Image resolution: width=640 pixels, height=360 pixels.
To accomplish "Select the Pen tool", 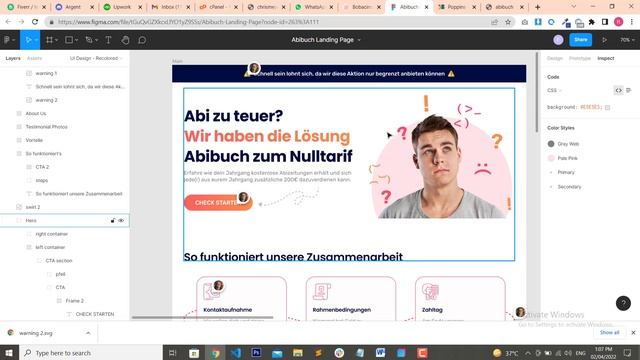I will tap(89, 40).
